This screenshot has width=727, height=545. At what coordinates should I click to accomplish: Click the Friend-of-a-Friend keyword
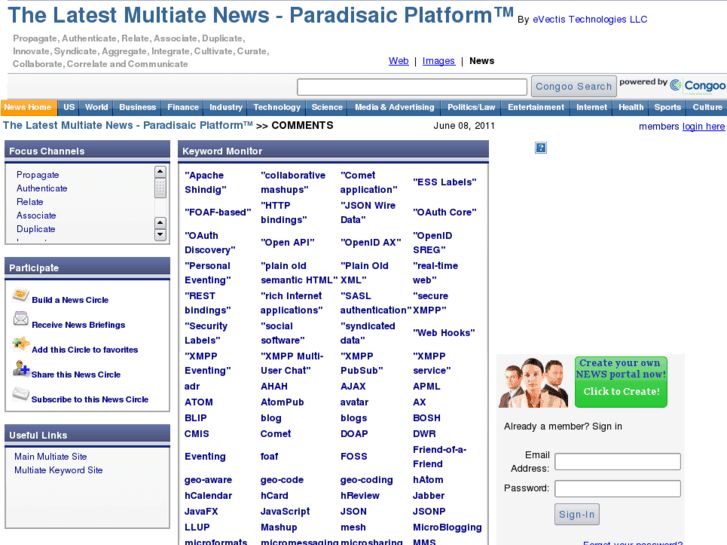[x=440, y=456]
